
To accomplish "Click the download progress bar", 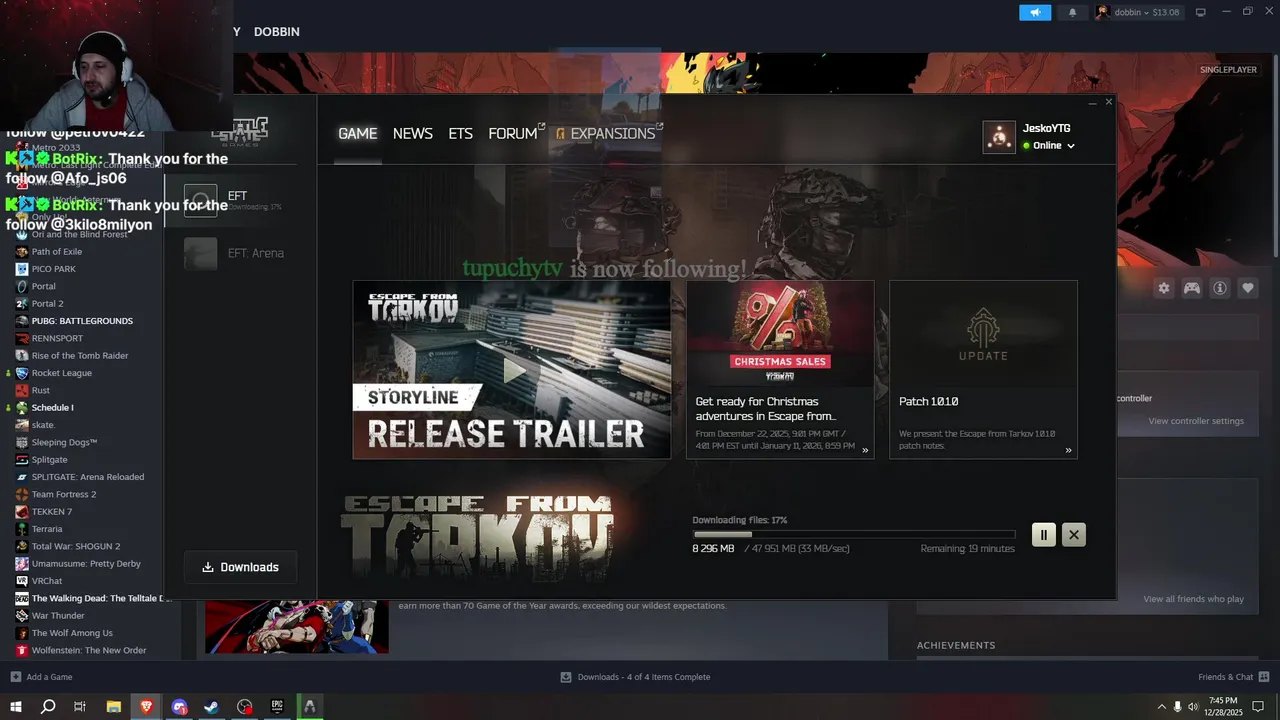I will (x=854, y=535).
